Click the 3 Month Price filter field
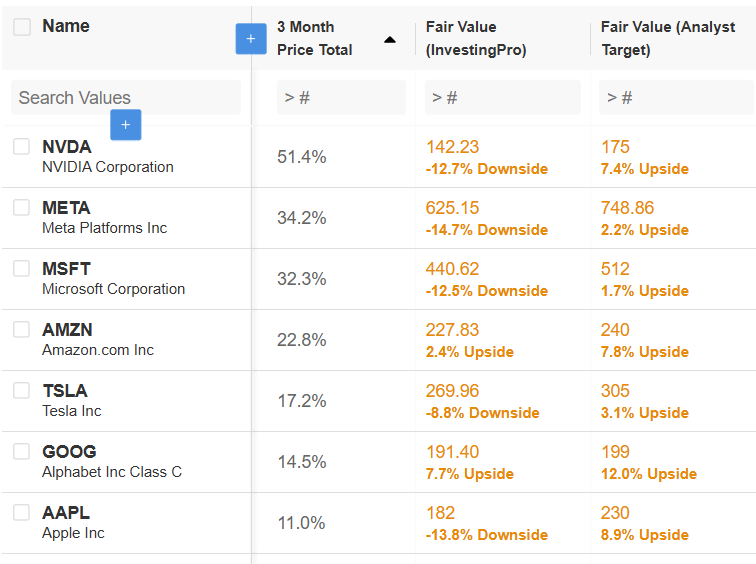 tap(341, 97)
